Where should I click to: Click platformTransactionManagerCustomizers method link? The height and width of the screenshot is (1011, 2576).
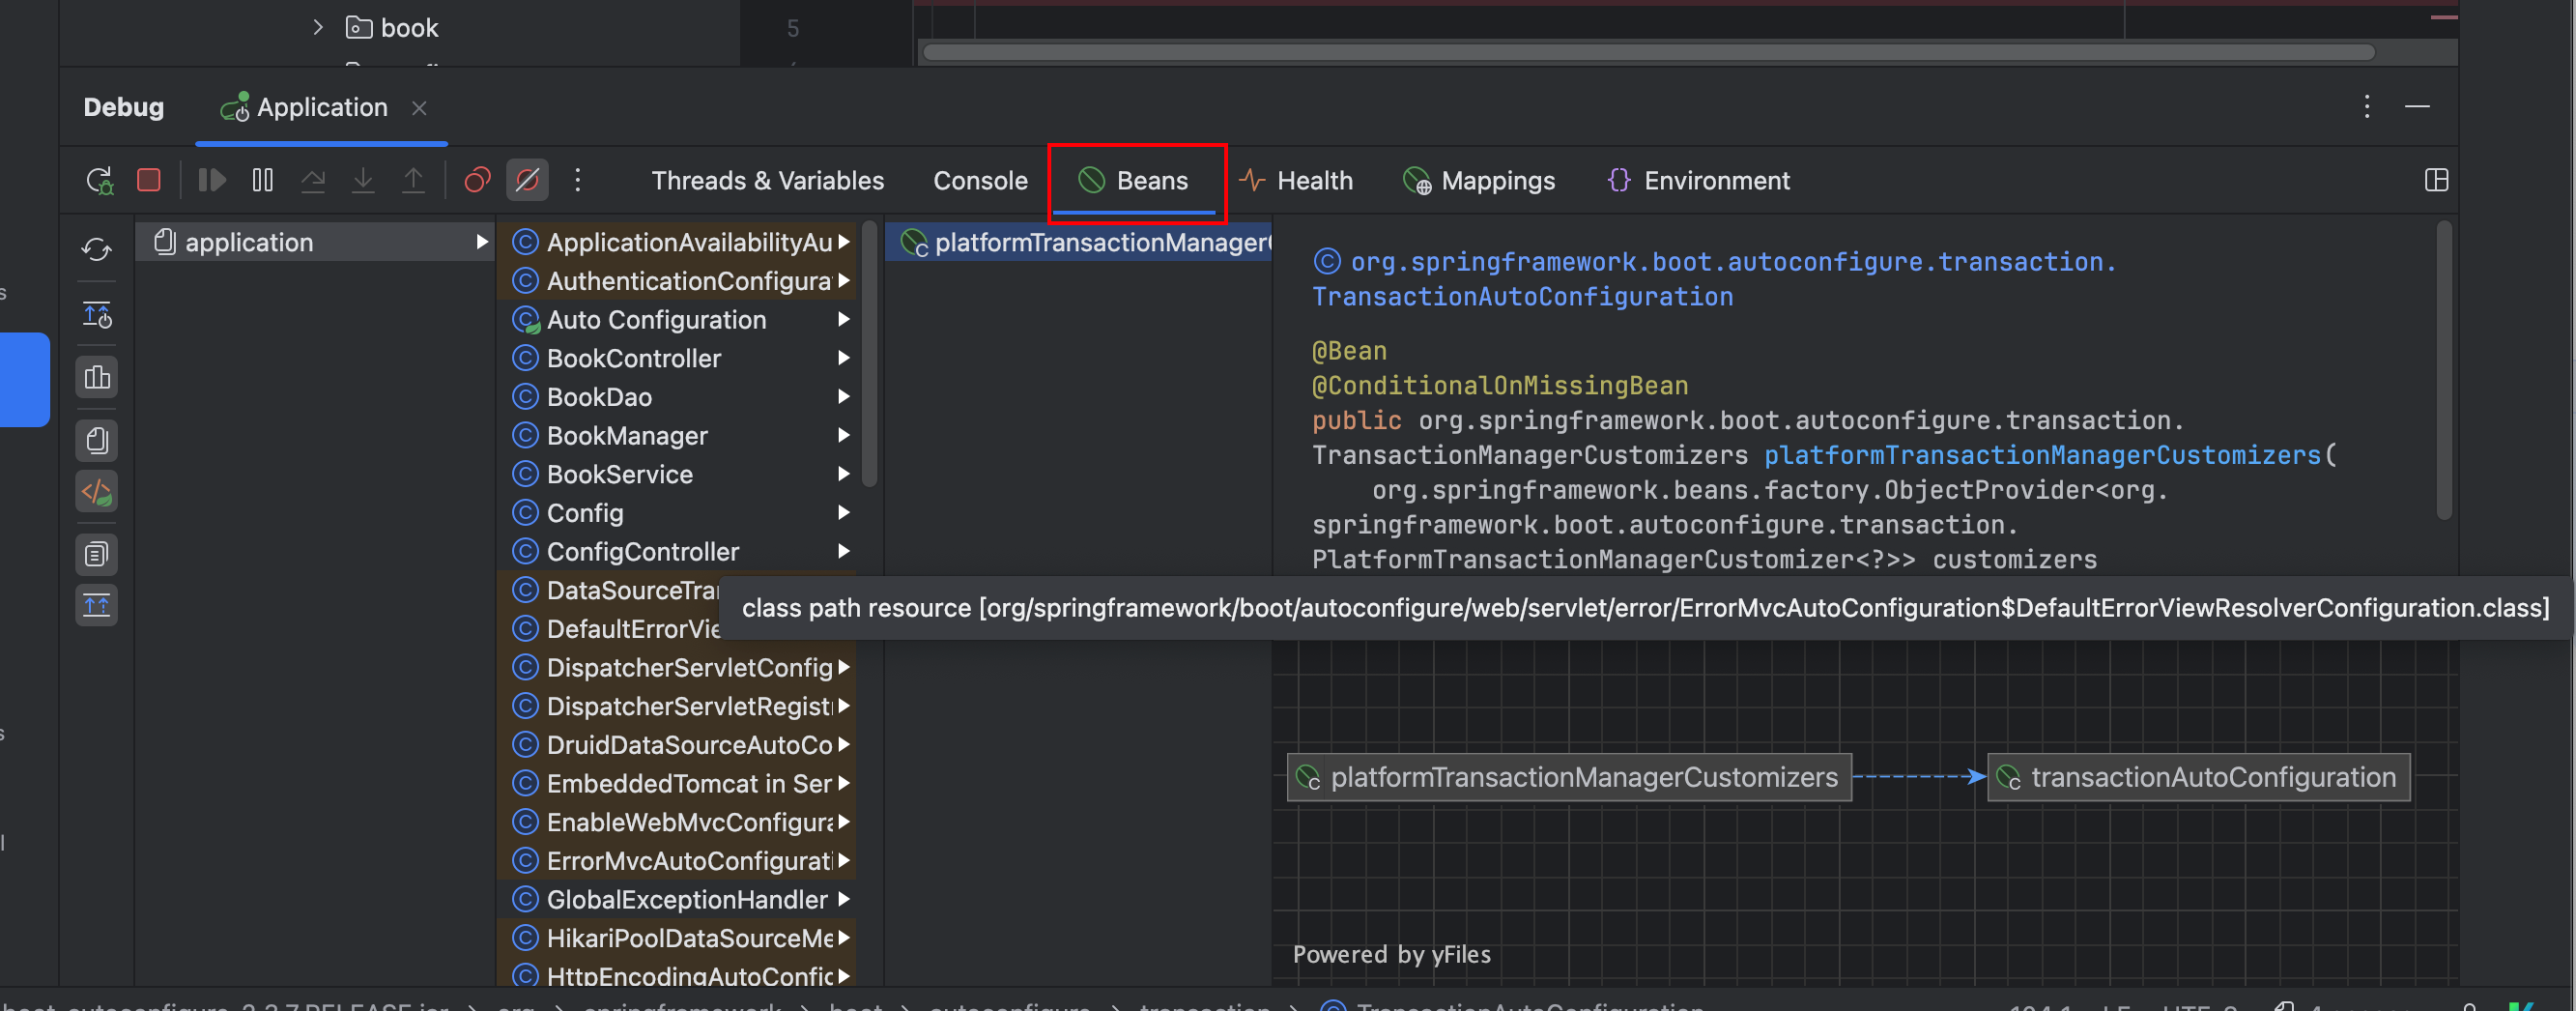[x=2040, y=455]
